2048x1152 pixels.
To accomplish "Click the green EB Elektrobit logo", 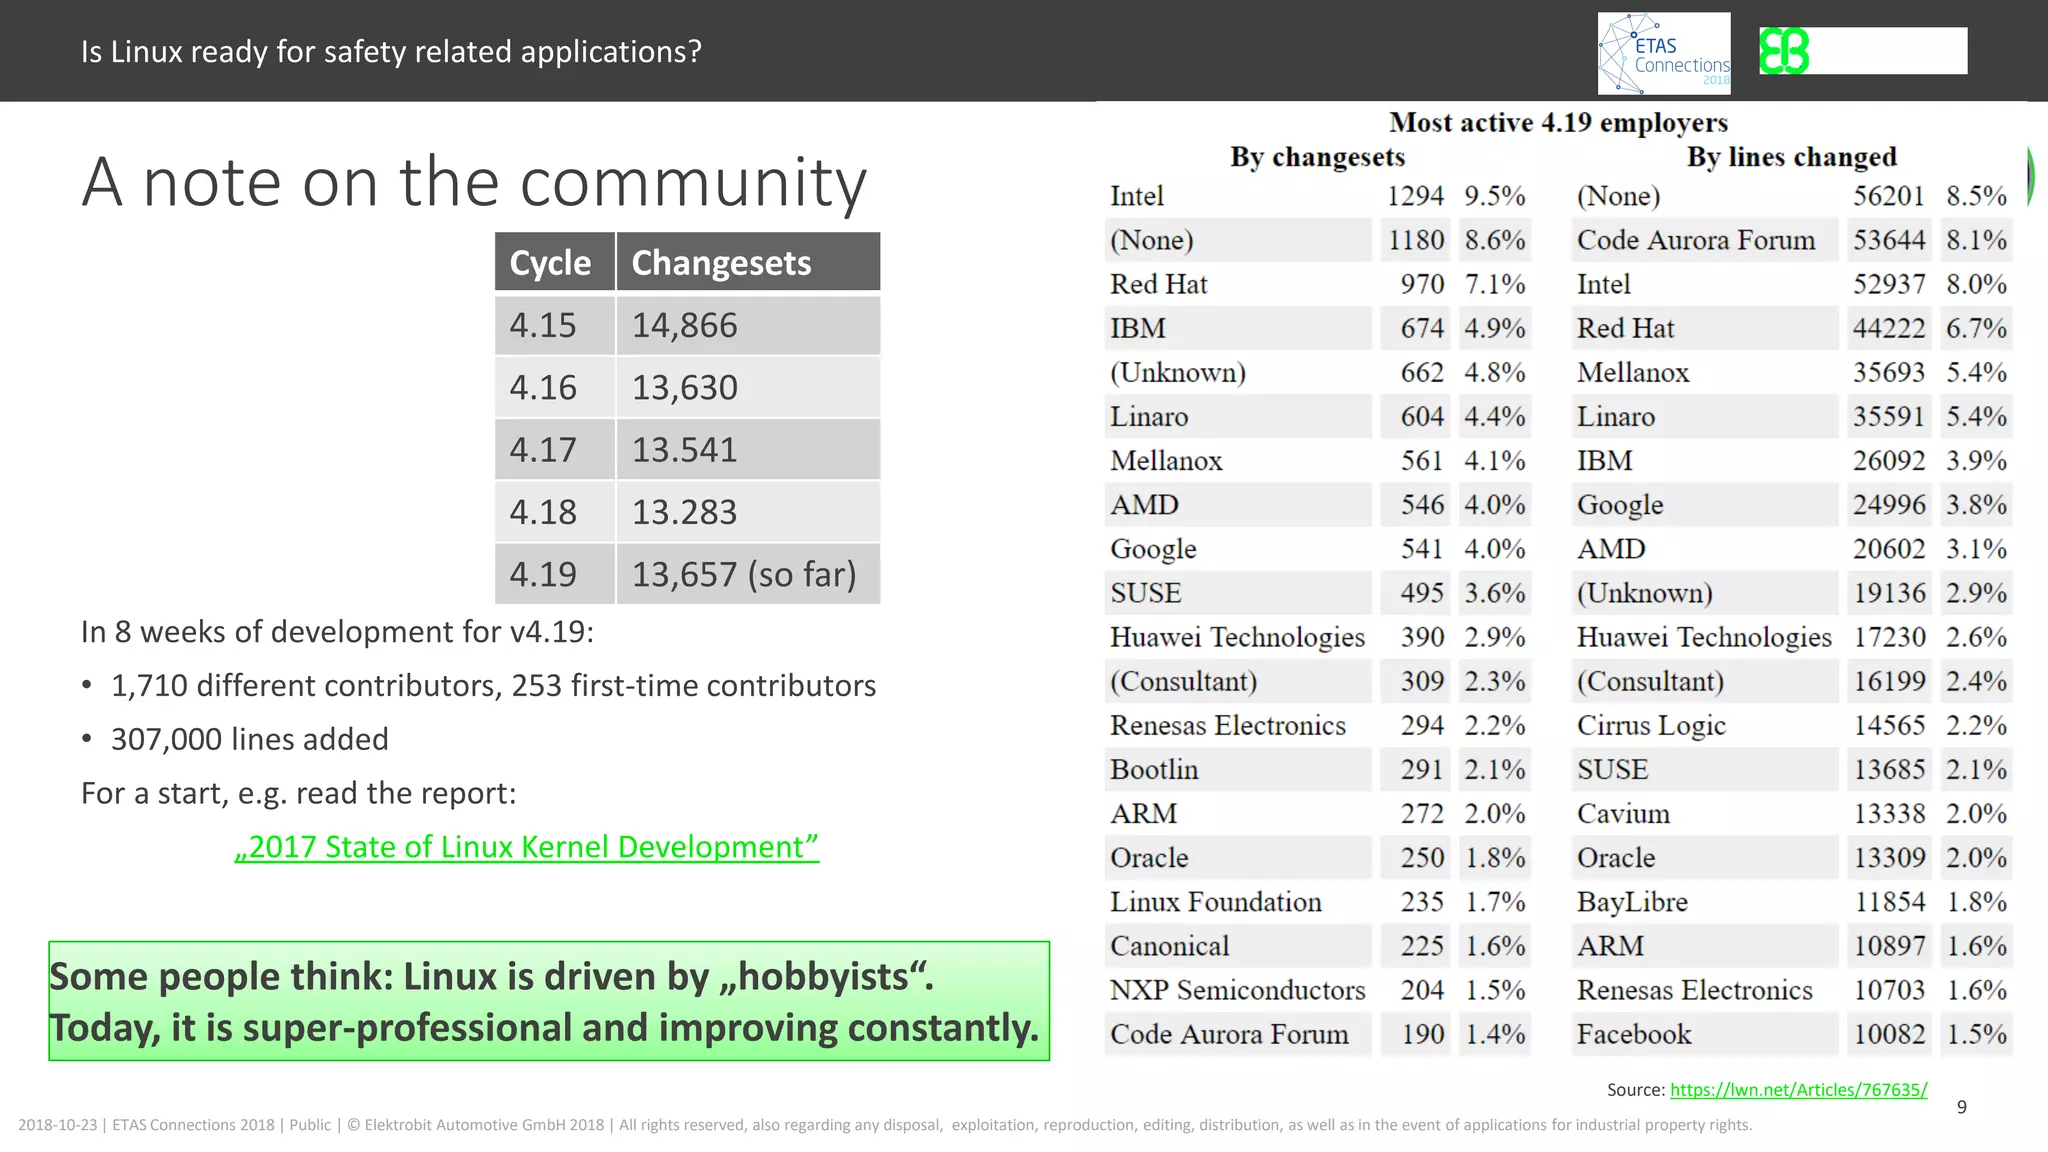I will [x=1785, y=51].
